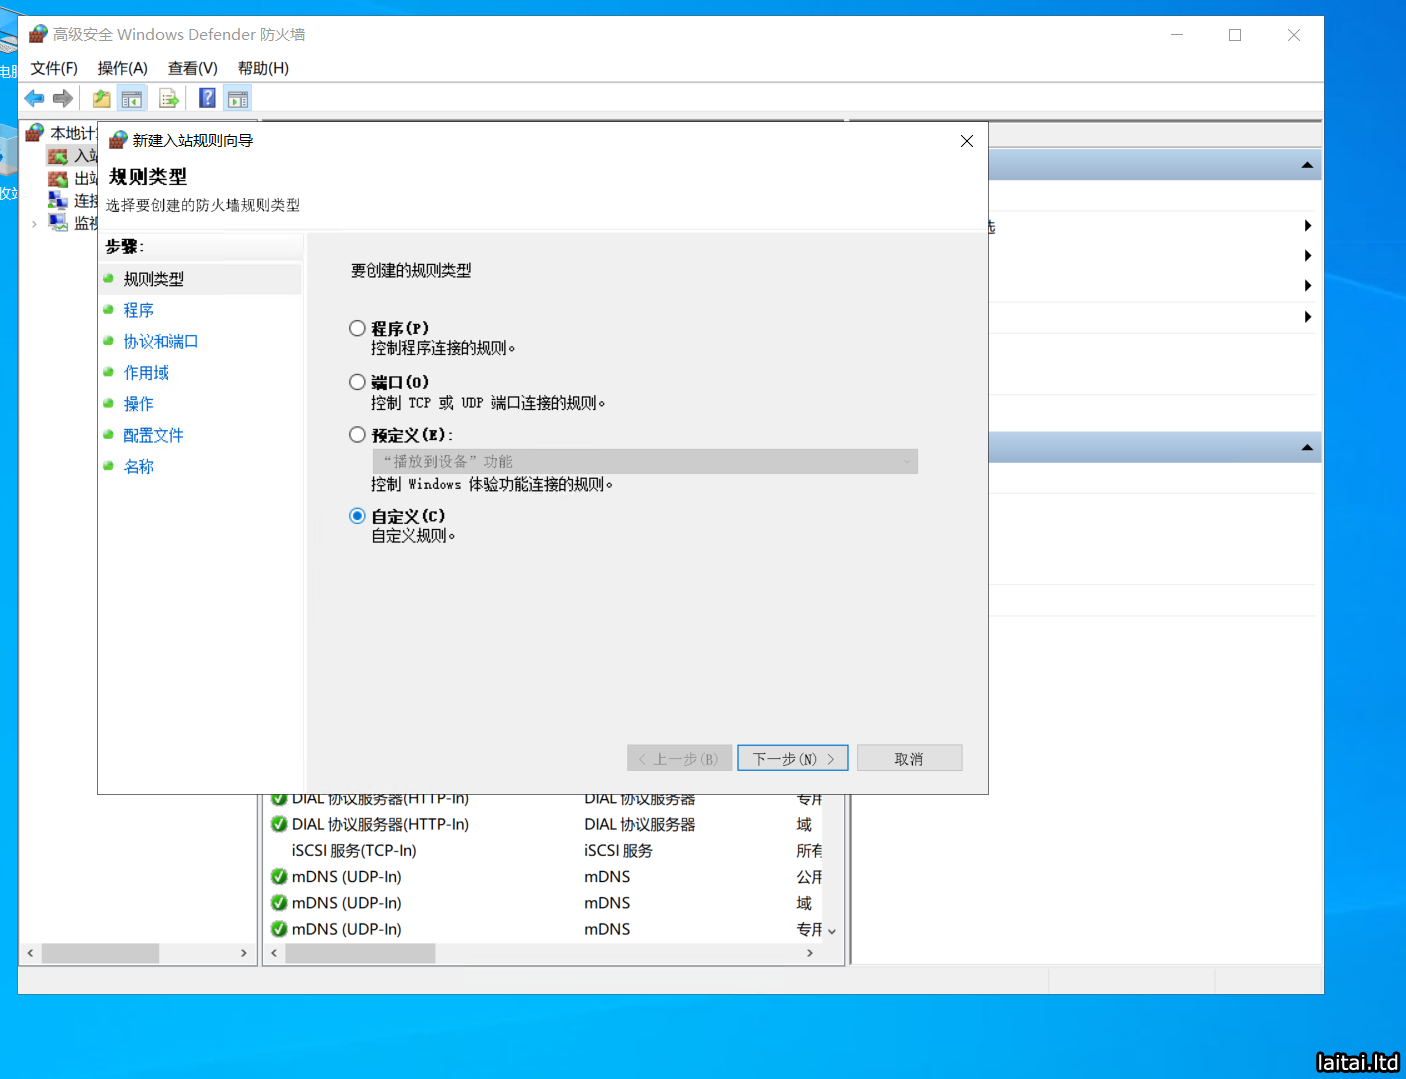Click the Up One Level folder icon
The image size is (1406, 1079).
[101, 98]
